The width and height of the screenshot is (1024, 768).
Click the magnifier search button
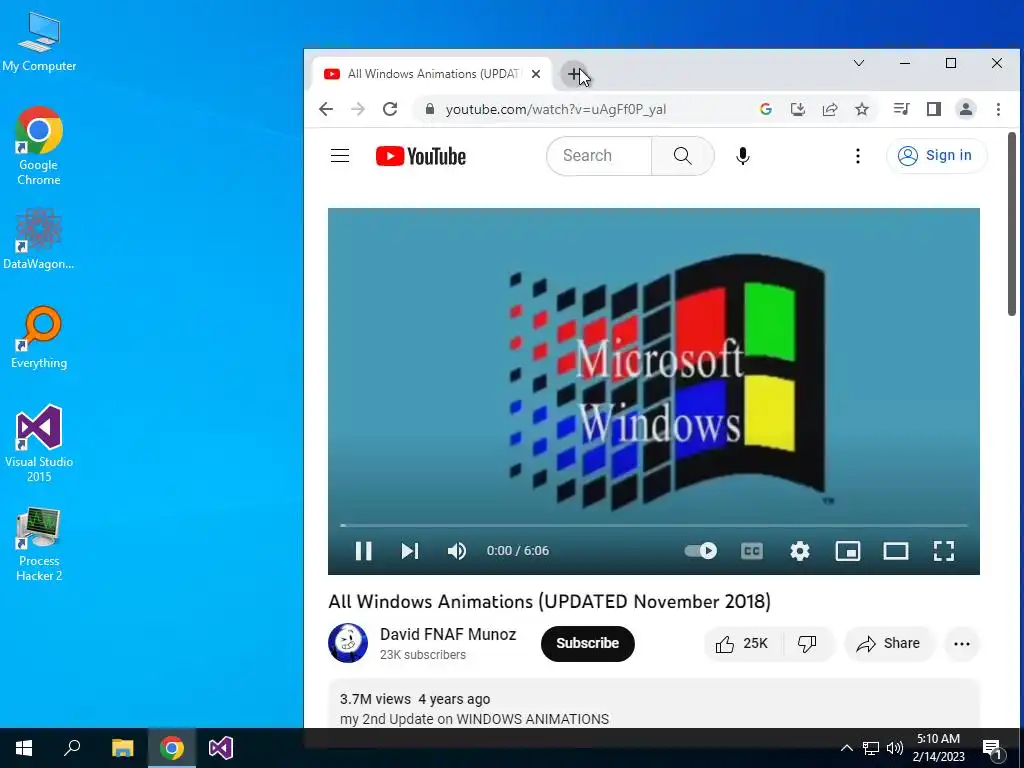pos(682,155)
